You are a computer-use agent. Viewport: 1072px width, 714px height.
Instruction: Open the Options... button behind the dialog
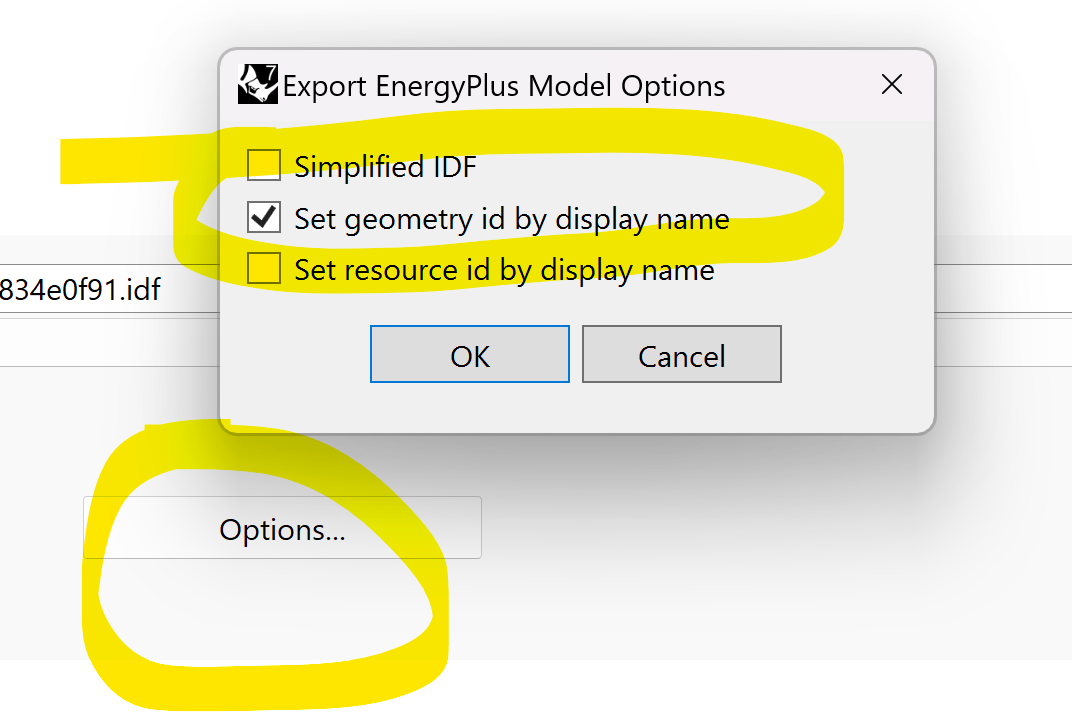(x=282, y=527)
